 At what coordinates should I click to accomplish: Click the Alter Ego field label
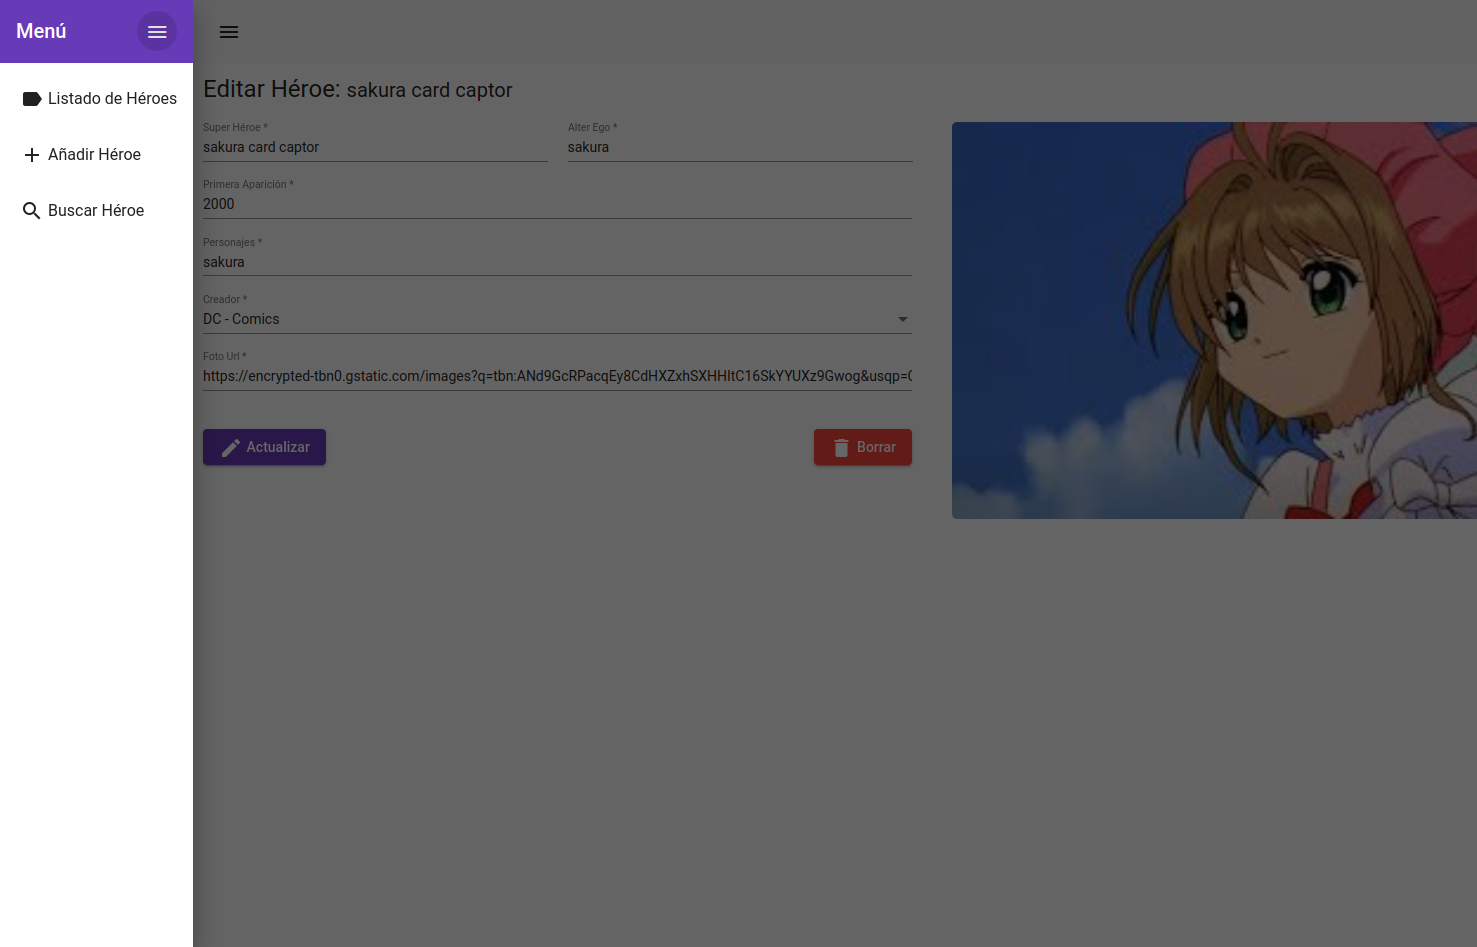[592, 127]
